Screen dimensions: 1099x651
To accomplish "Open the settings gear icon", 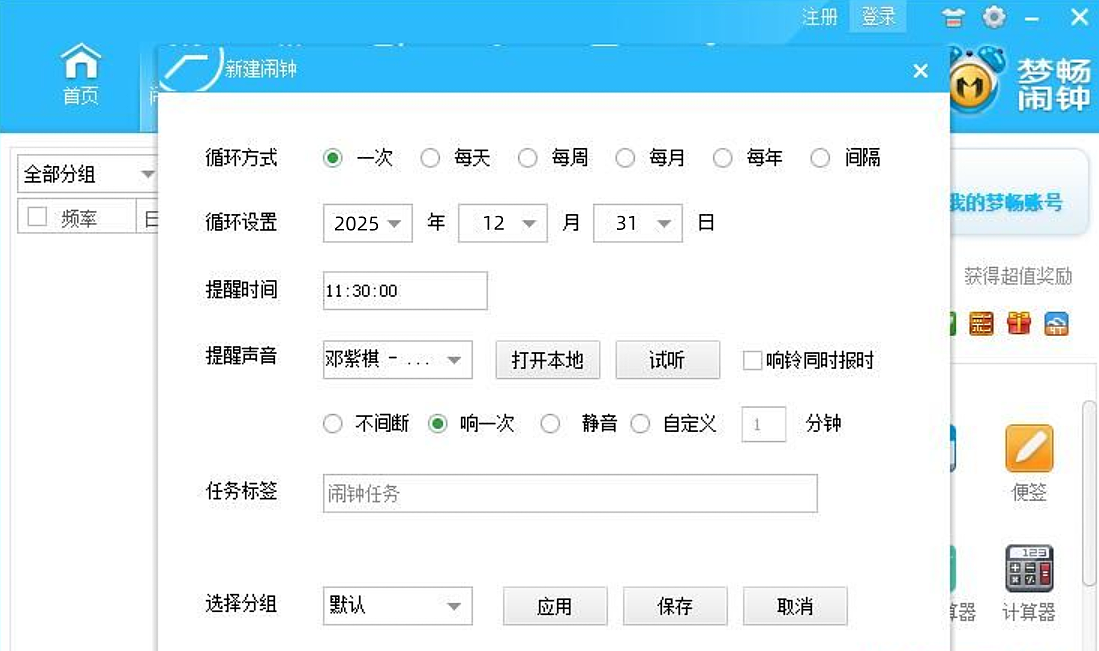I will pyautogui.click(x=993, y=17).
